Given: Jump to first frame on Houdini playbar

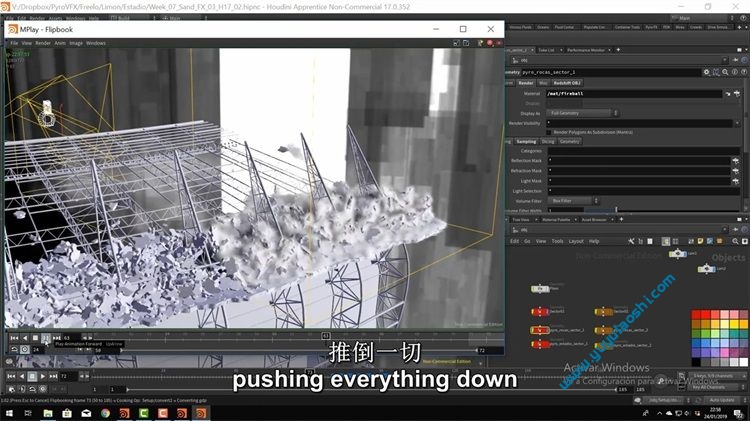Looking at the screenshot, I should 11,377.
